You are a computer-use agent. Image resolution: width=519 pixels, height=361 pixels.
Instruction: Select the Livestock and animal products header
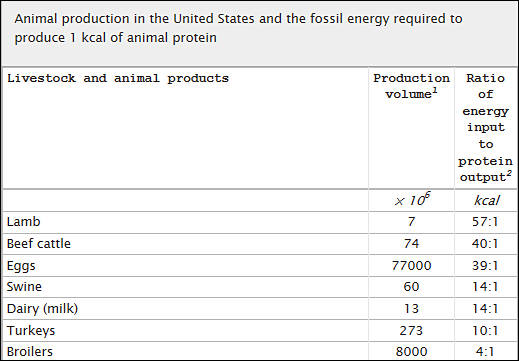[x=118, y=79]
